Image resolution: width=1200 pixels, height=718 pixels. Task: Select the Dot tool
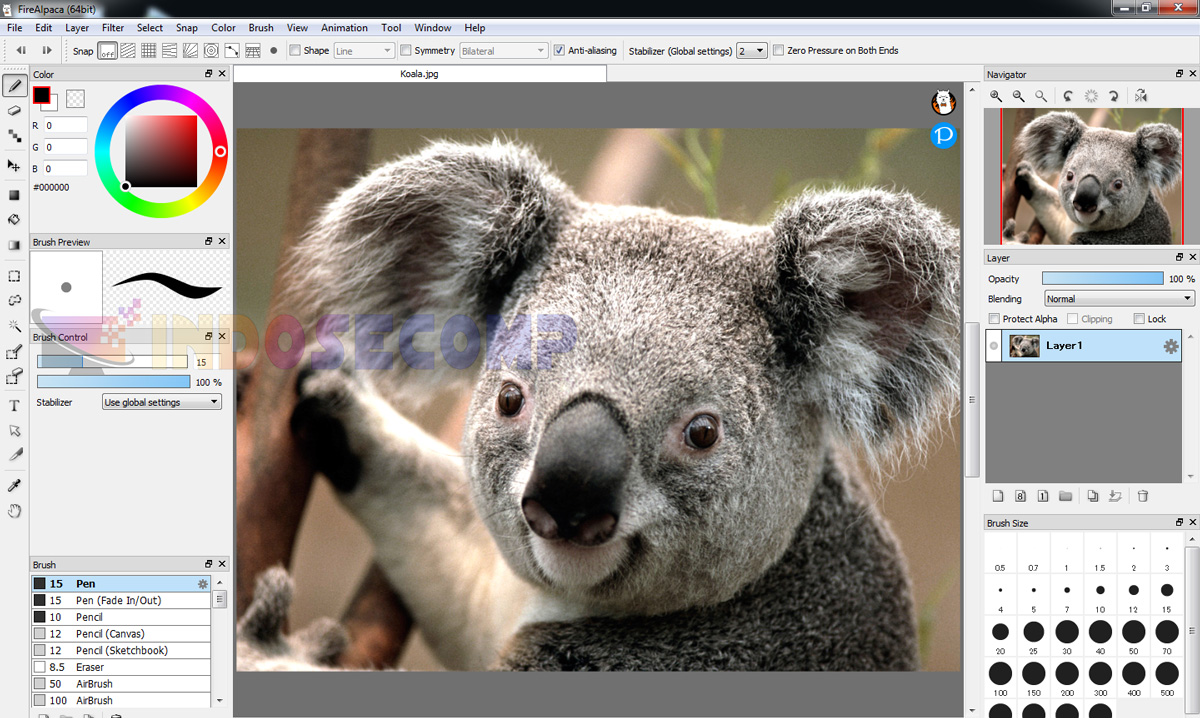[x=14, y=135]
